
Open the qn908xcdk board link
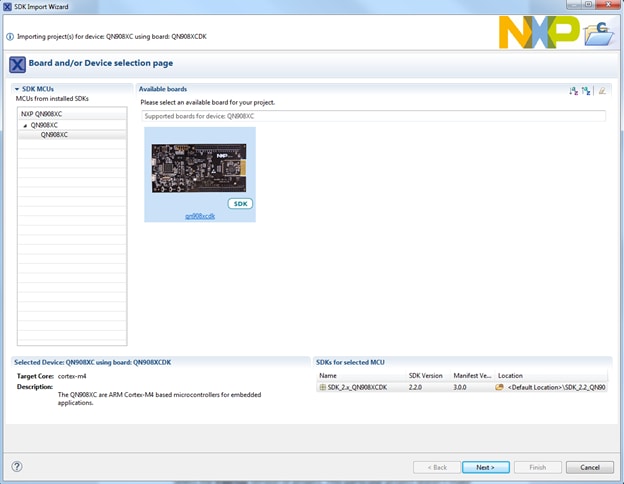click(200, 215)
